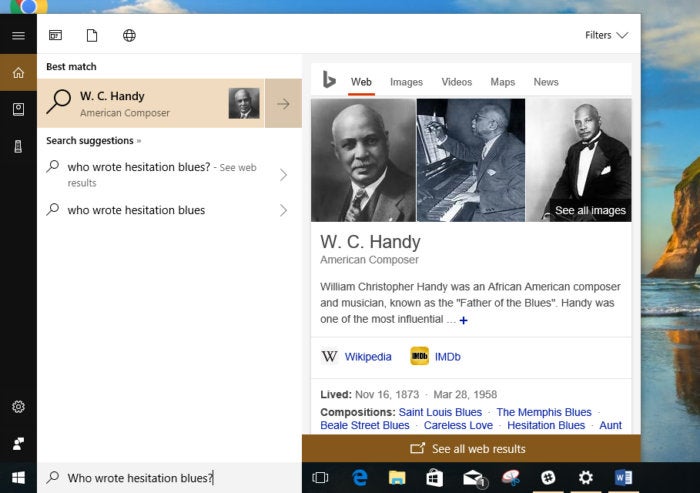
Task: Click See all web results button
Action: (471, 448)
